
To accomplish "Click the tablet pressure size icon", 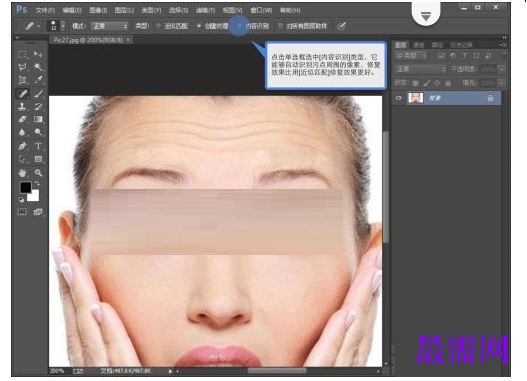I will 342,26.
